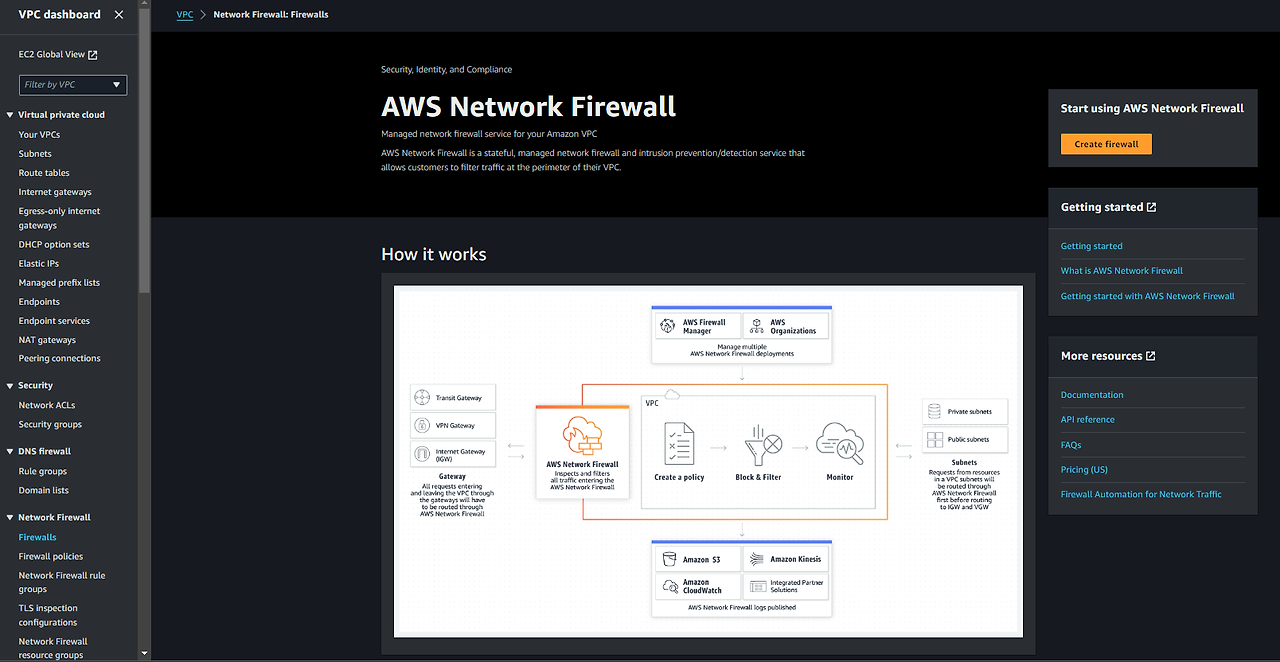Click the Create a policy checklist icon
The image size is (1280, 662).
(680, 443)
